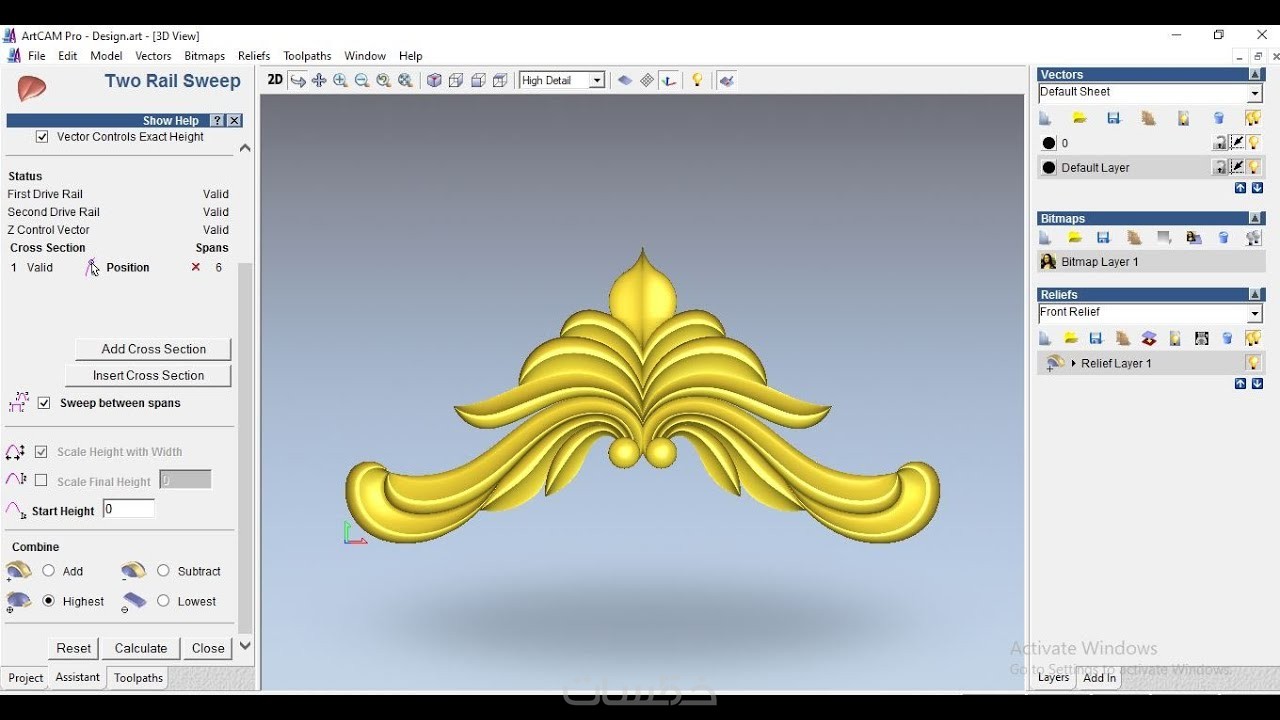Image resolution: width=1280 pixels, height=720 pixels.
Task: Click the Start Height input field
Action: 129,509
